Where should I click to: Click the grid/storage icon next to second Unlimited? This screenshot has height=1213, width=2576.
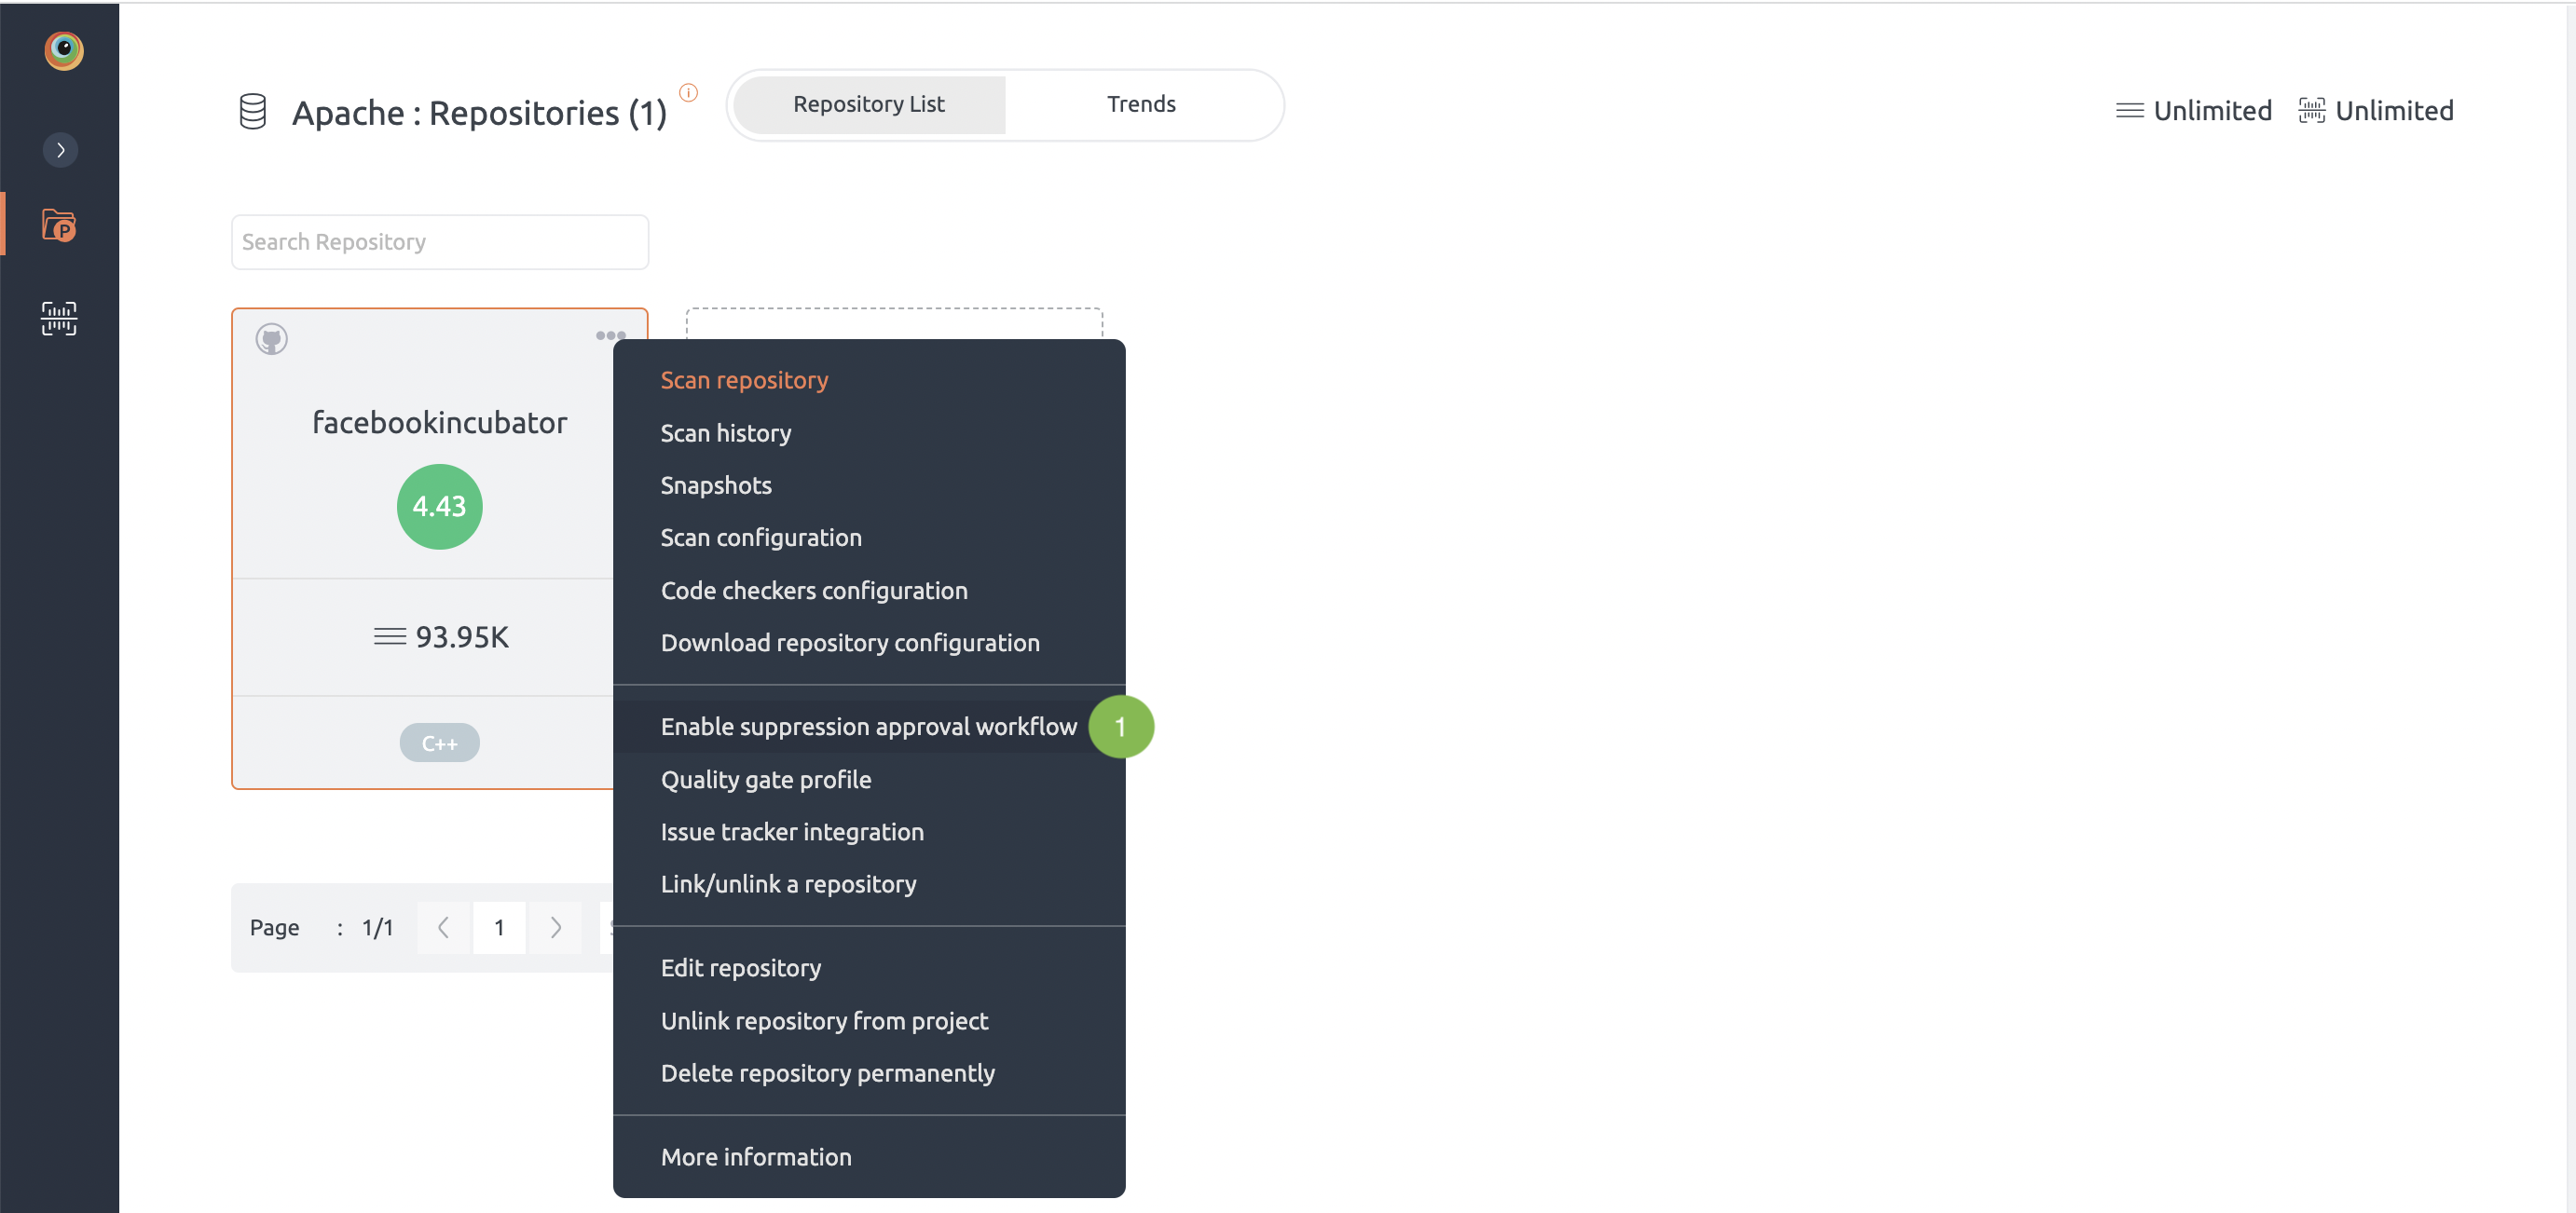pos(2311,110)
